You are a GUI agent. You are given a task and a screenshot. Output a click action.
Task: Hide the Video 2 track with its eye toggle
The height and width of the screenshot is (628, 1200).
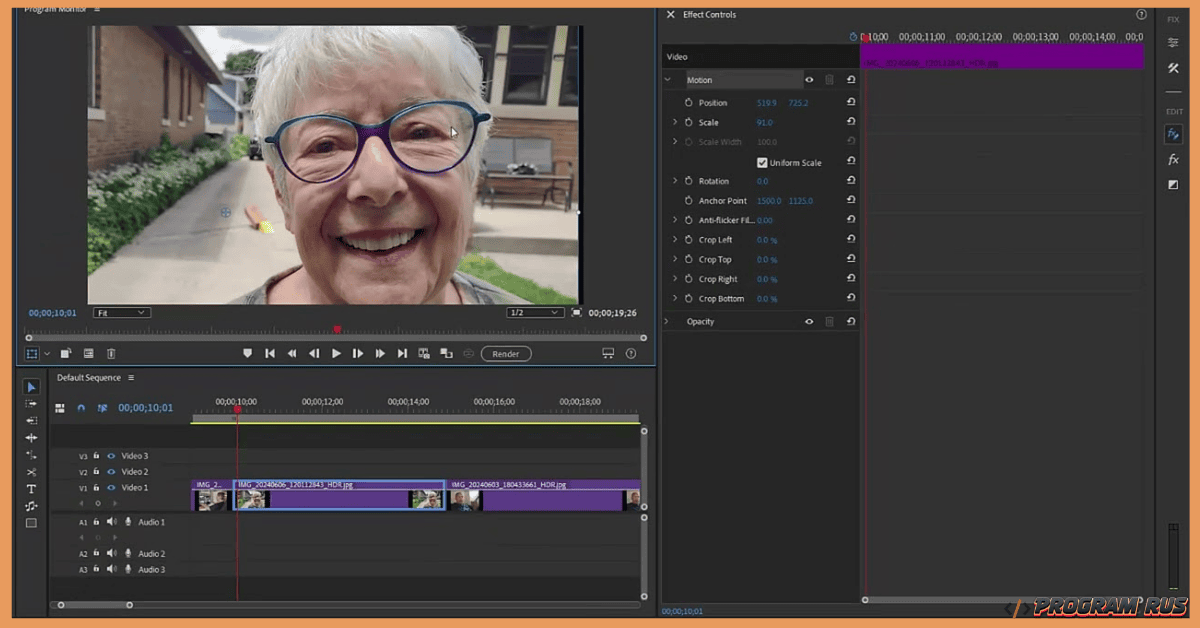[111, 471]
